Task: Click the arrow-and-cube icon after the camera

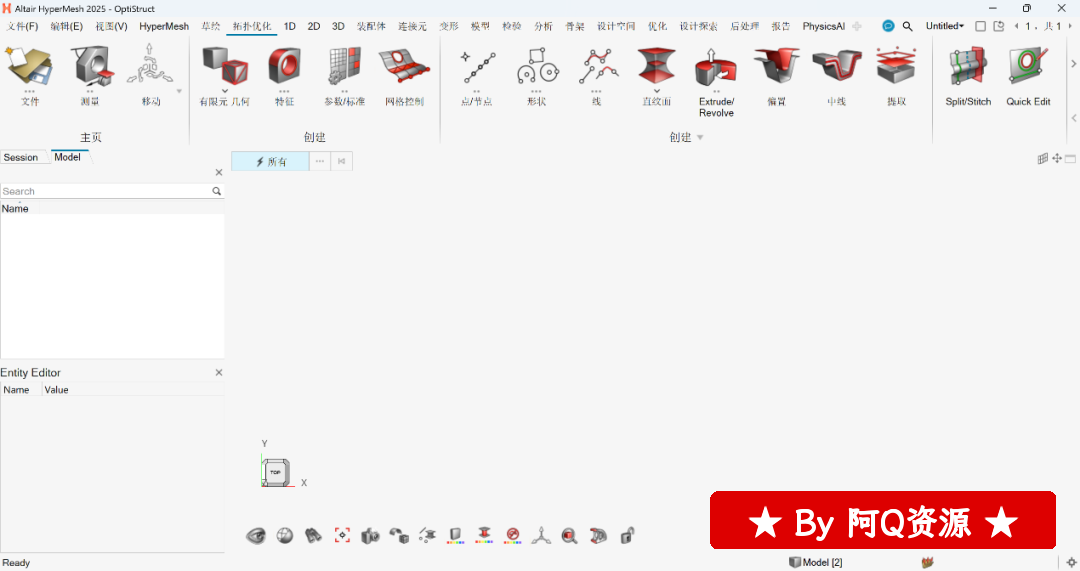Action: 399,535
